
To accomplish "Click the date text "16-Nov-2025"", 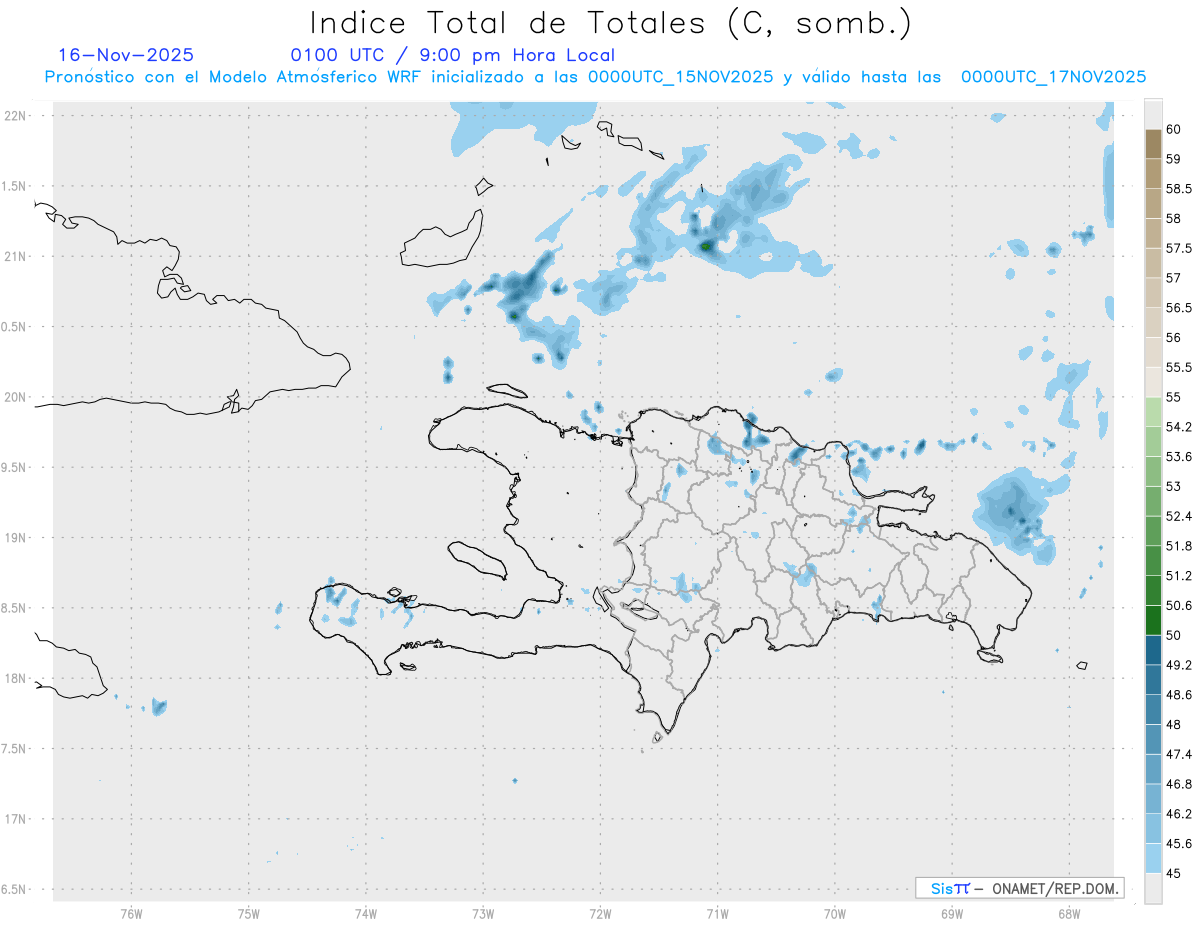I will click(126, 55).
